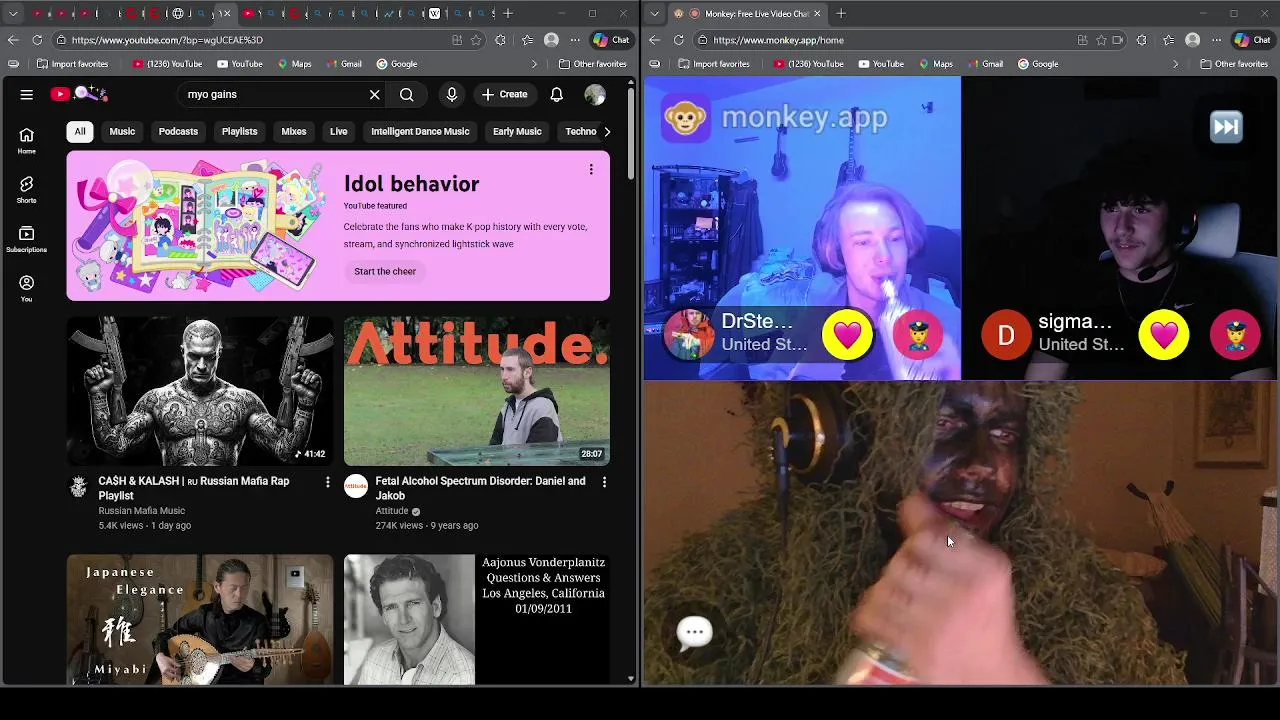Open the Create dropdown button
Viewport: 1280px width, 720px height.
point(504,94)
